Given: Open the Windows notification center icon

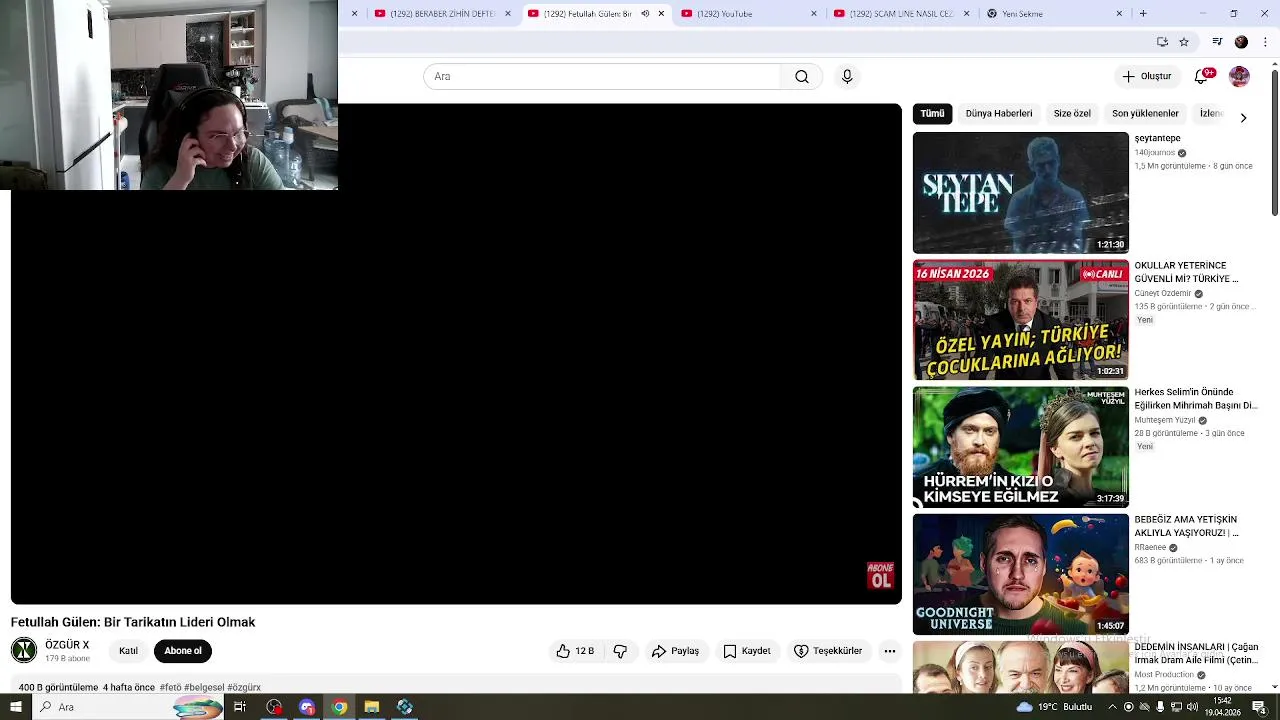Looking at the screenshot, I should click(x=1259, y=707).
